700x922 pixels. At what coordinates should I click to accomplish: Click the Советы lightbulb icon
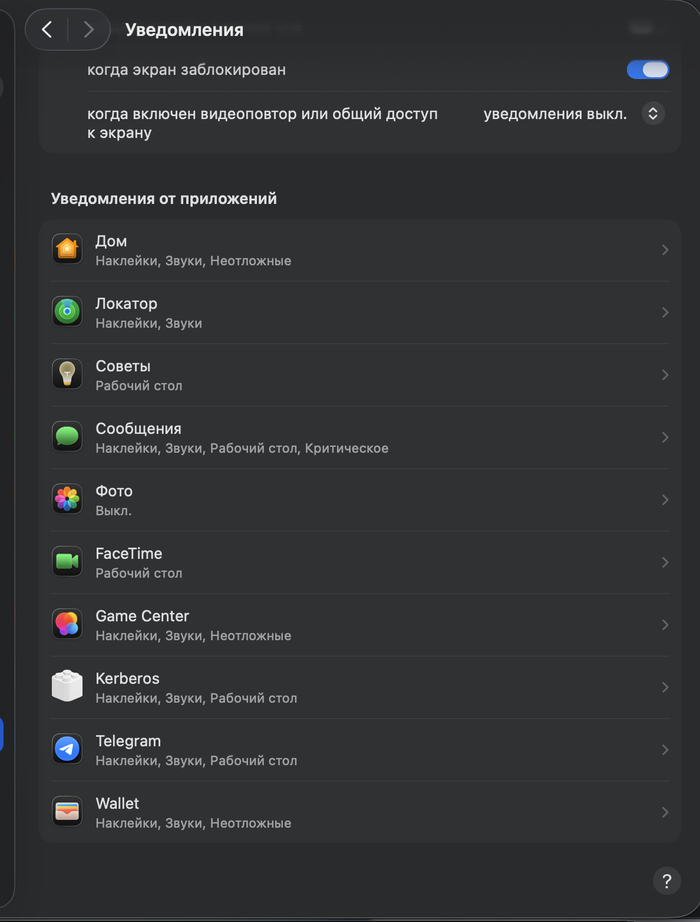pyautogui.click(x=67, y=374)
